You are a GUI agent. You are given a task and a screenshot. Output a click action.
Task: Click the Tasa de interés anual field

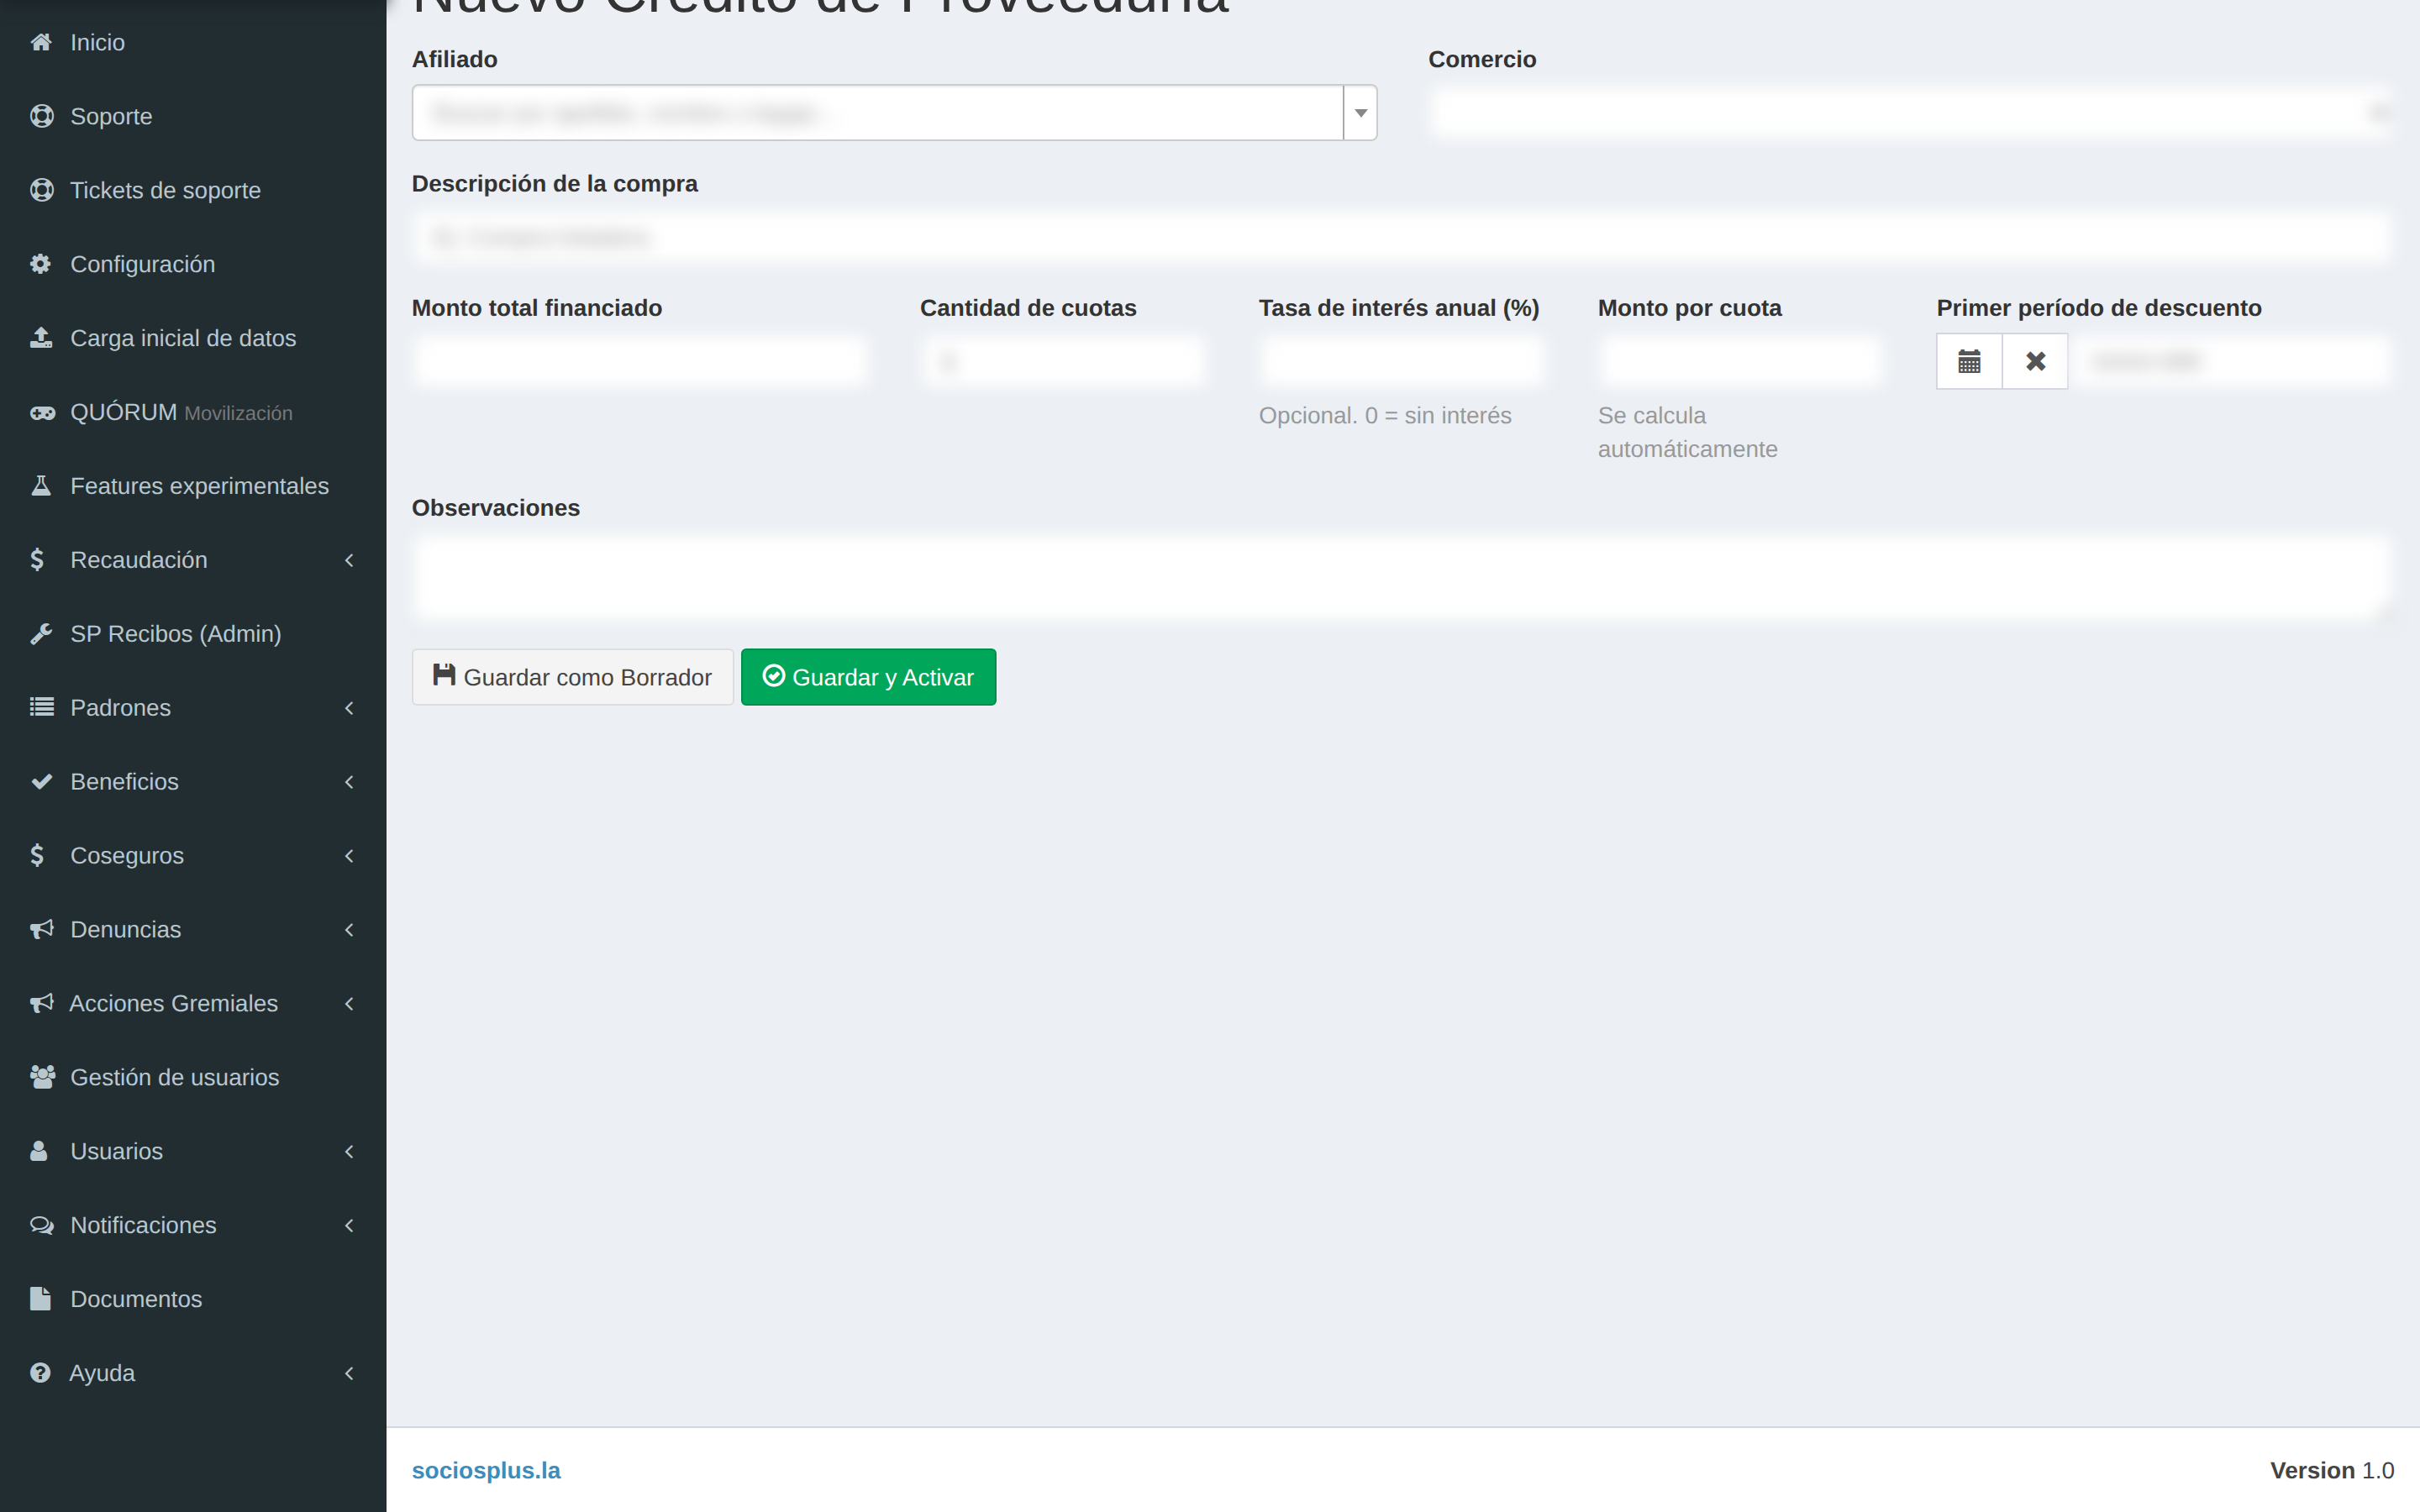(1402, 361)
